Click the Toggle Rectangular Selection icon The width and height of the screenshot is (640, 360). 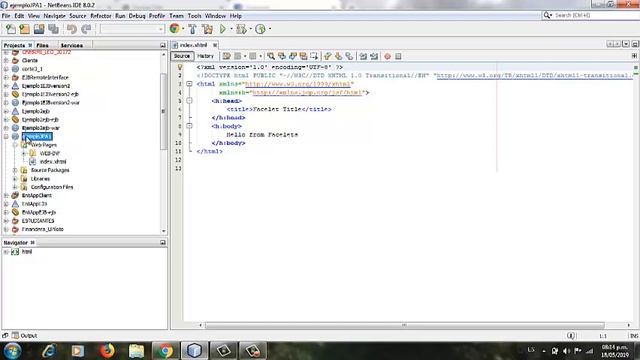314,56
